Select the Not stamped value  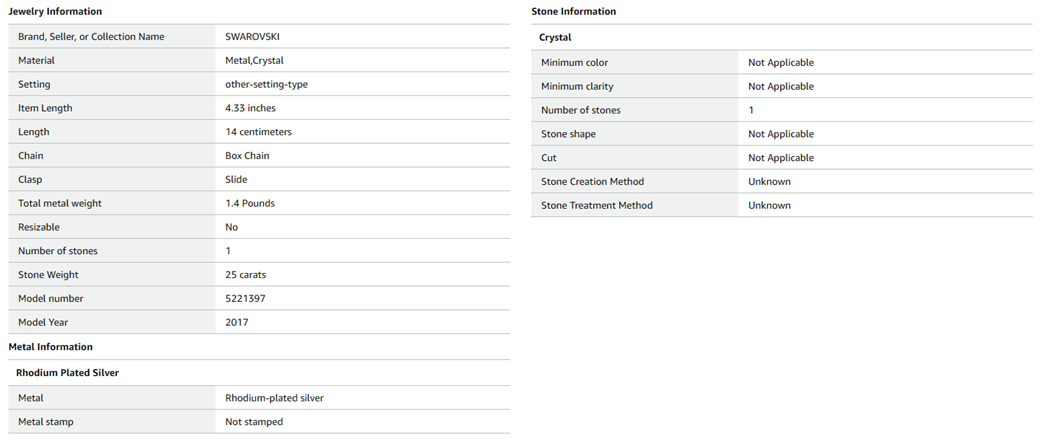tap(254, 422)
